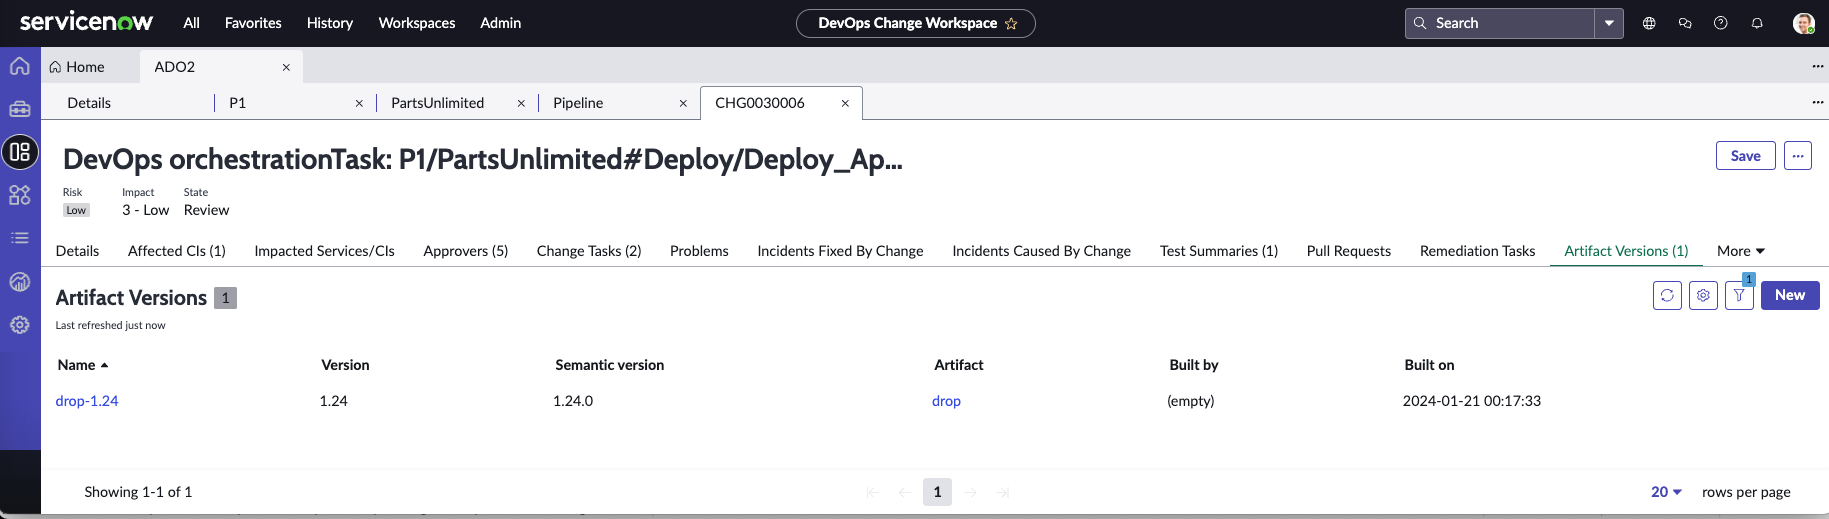Expand the search options dropdown arrow
The width and height of the screenshot is (1829, 519).
[1609, 23]
